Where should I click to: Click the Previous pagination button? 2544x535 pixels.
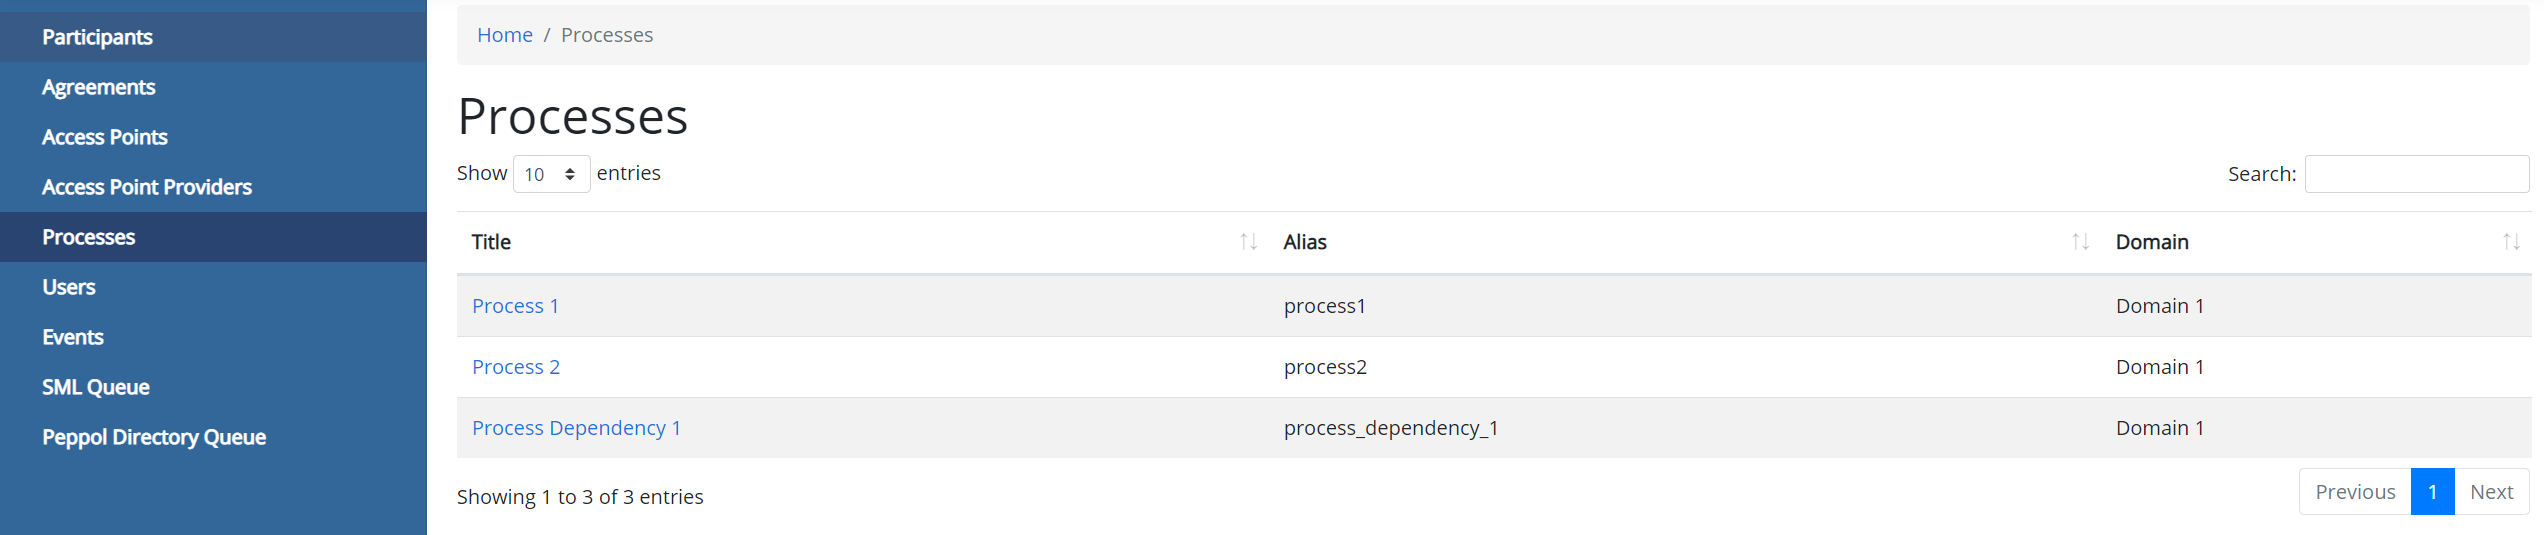point(2355,492)
